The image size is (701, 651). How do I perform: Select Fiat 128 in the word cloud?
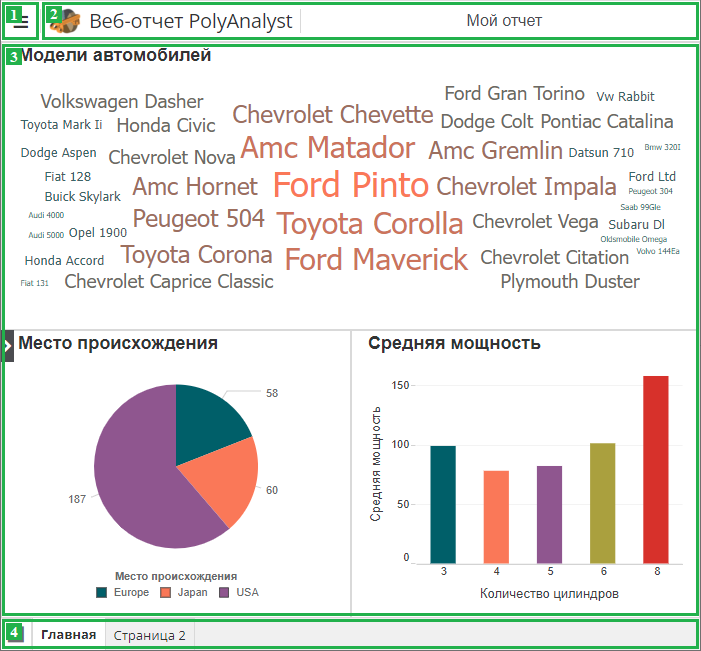pyautogui.click(x=68, y=177)
